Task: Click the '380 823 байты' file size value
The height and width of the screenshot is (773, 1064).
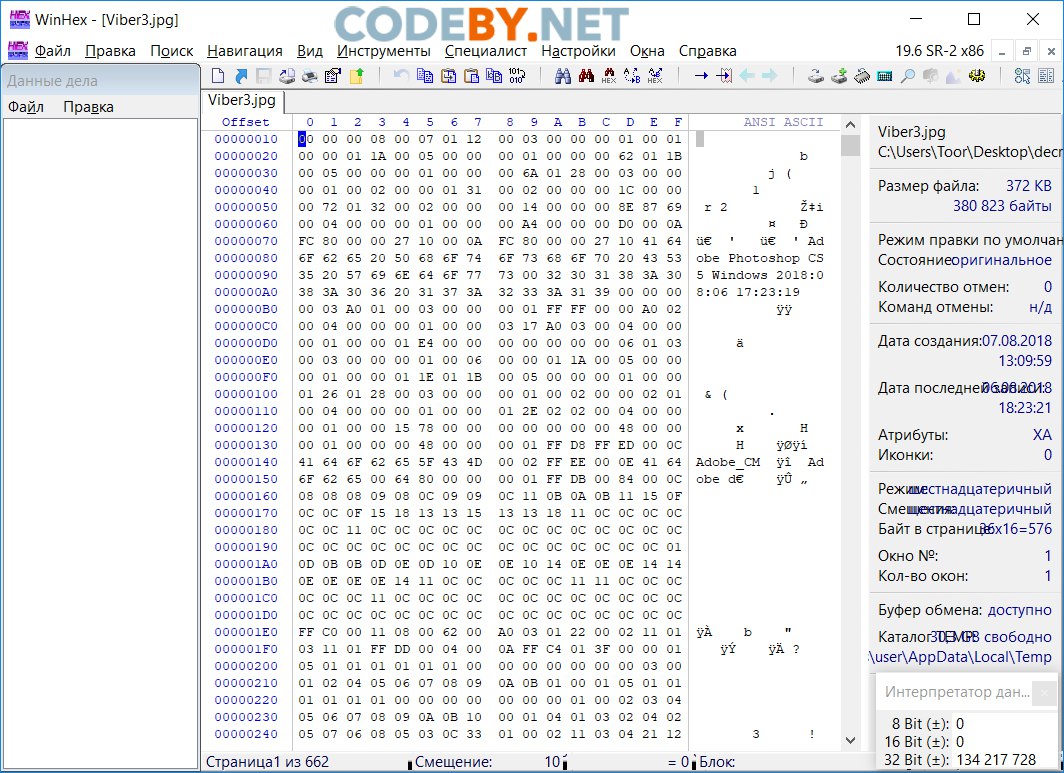Action: tap(1002, 206)
